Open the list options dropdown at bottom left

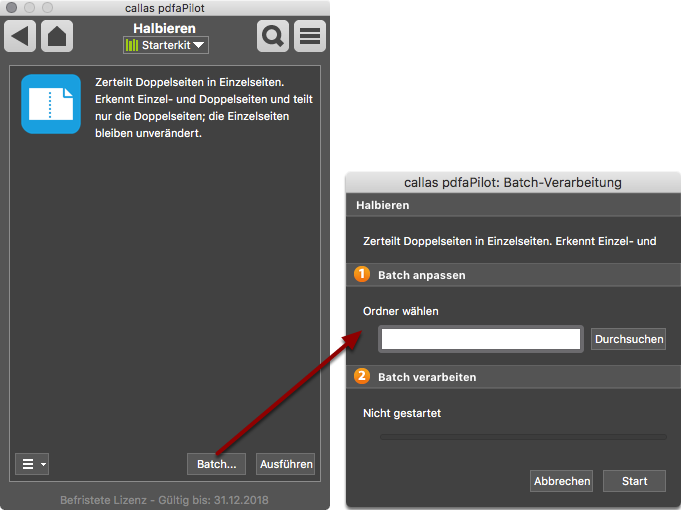coord(32,464)
